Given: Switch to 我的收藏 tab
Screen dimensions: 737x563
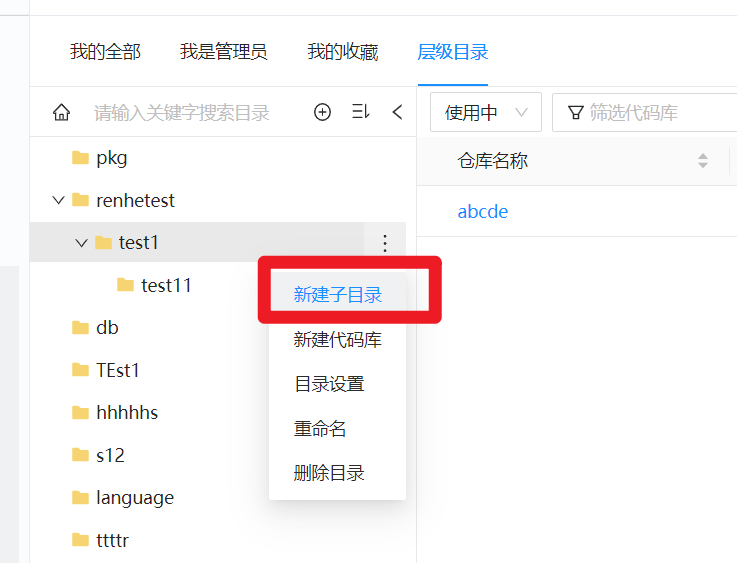Looking at the screenshot, I should pos(343,52).
